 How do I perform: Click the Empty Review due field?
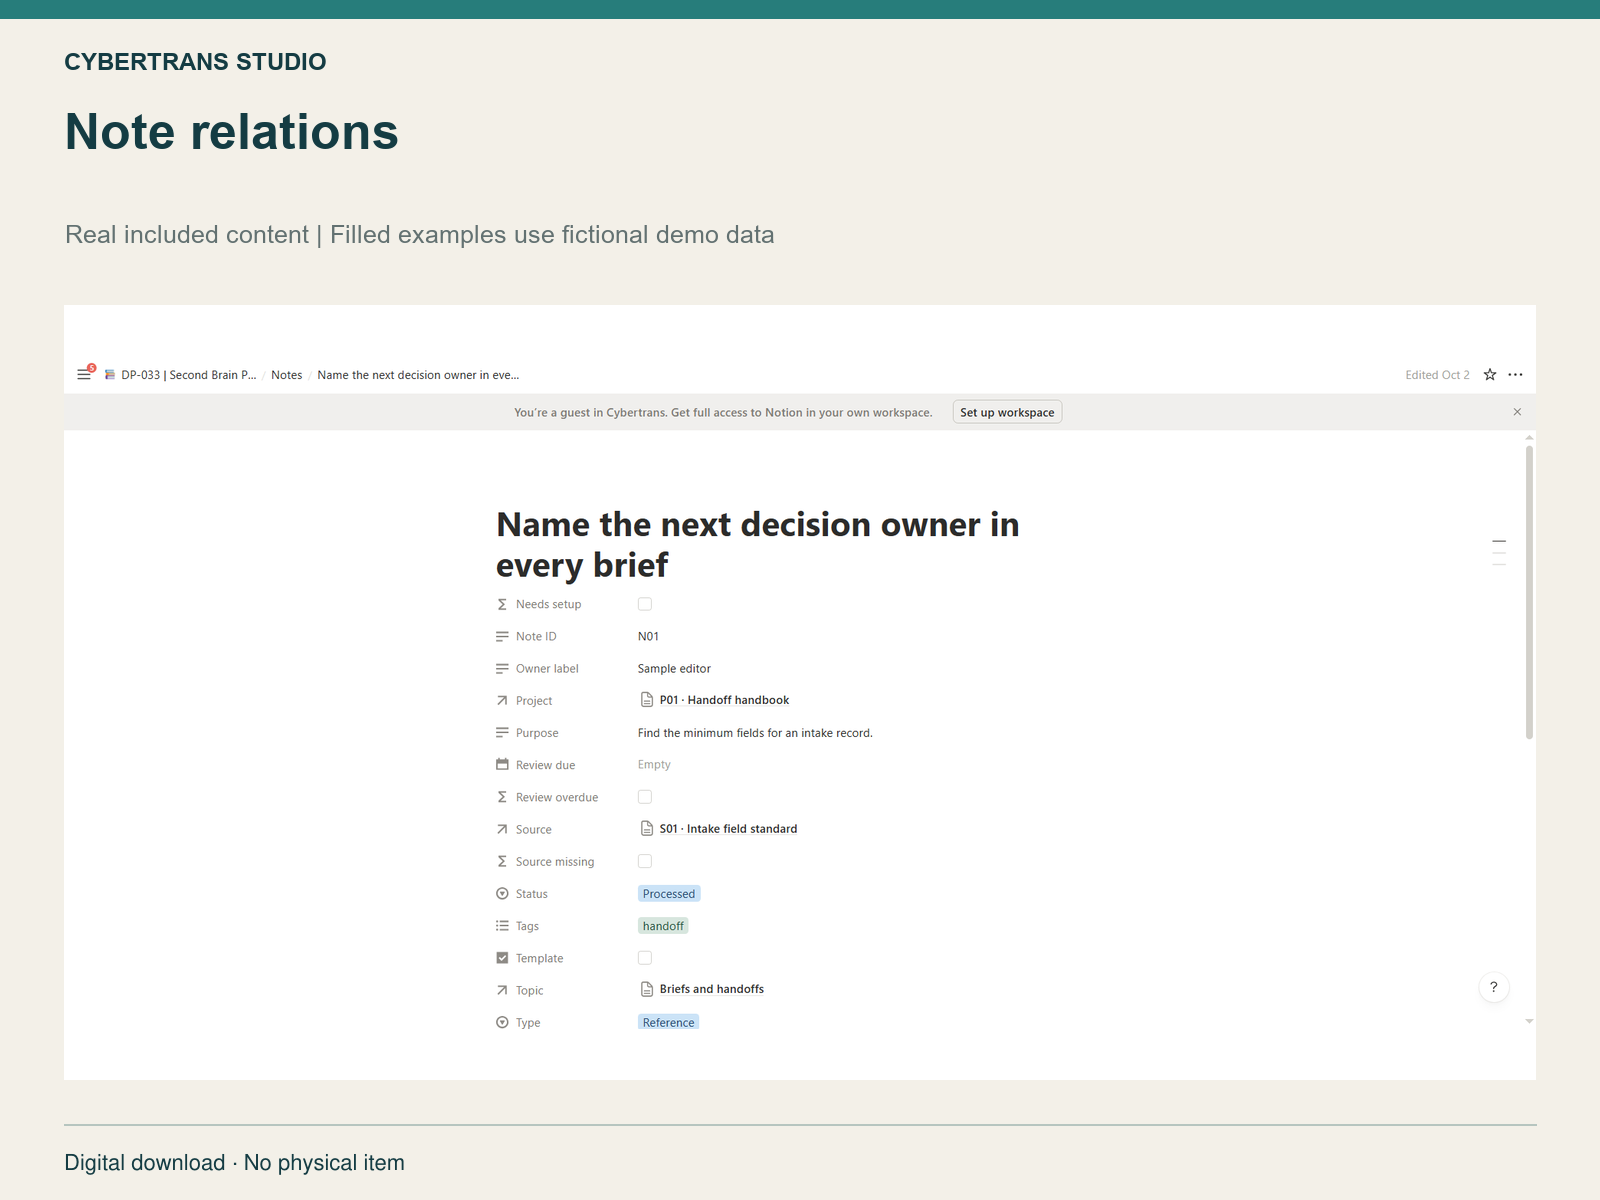point(654,765)
